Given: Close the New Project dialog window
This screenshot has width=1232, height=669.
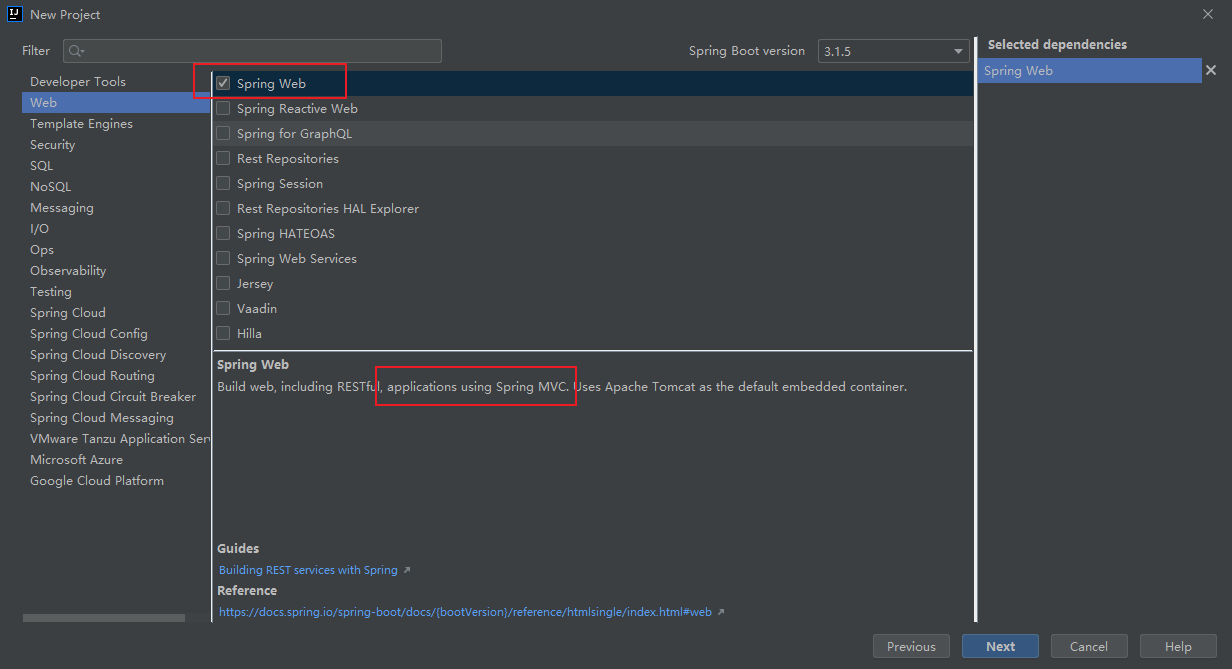Looking at the screenshot, I should point(1208,14).
